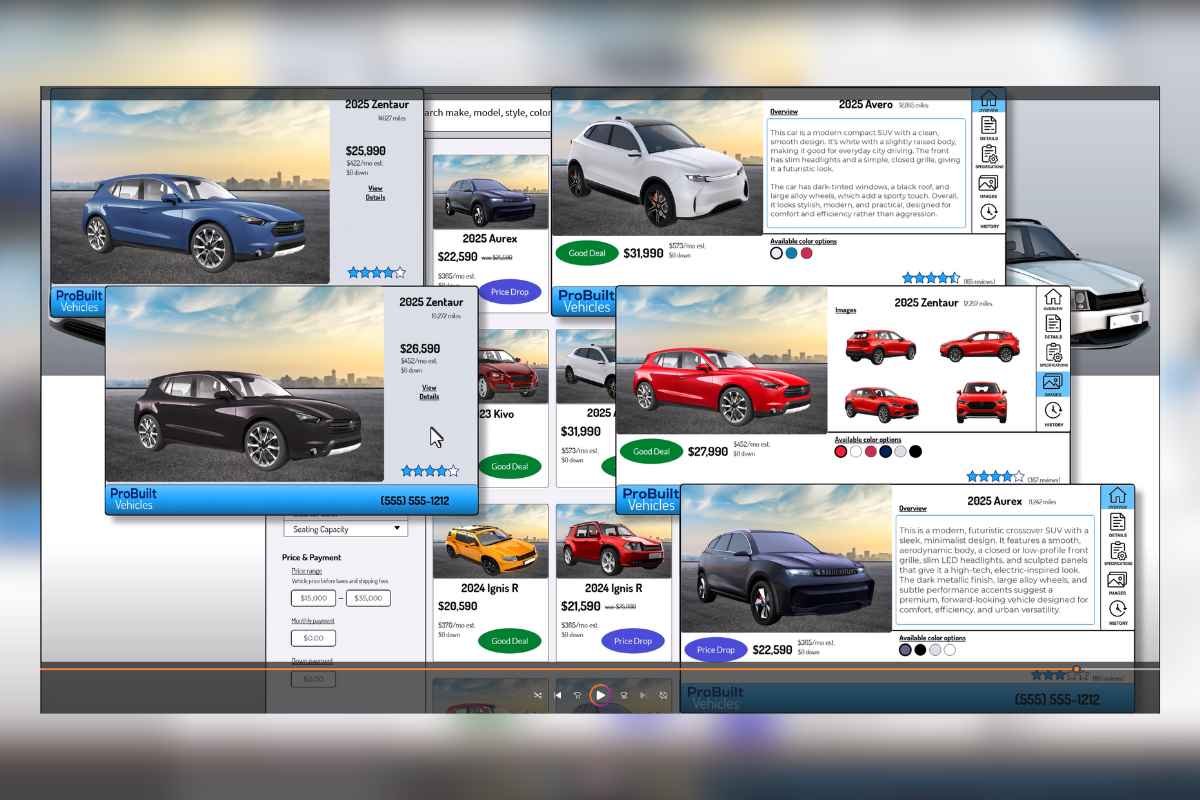
Task: Open the Overview home icon on Avero page
Action: [987, 100]
